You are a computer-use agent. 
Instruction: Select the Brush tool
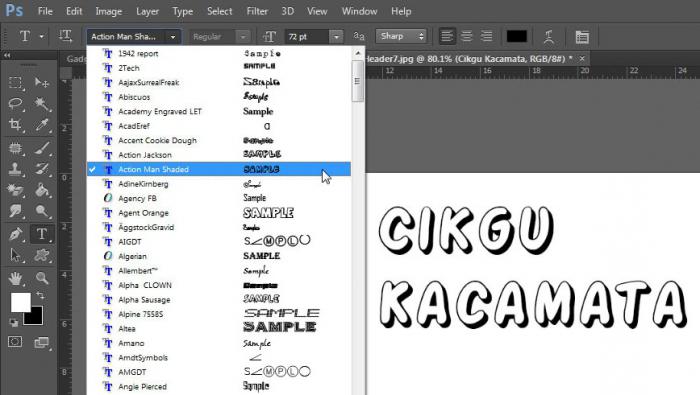click(42, 148)
